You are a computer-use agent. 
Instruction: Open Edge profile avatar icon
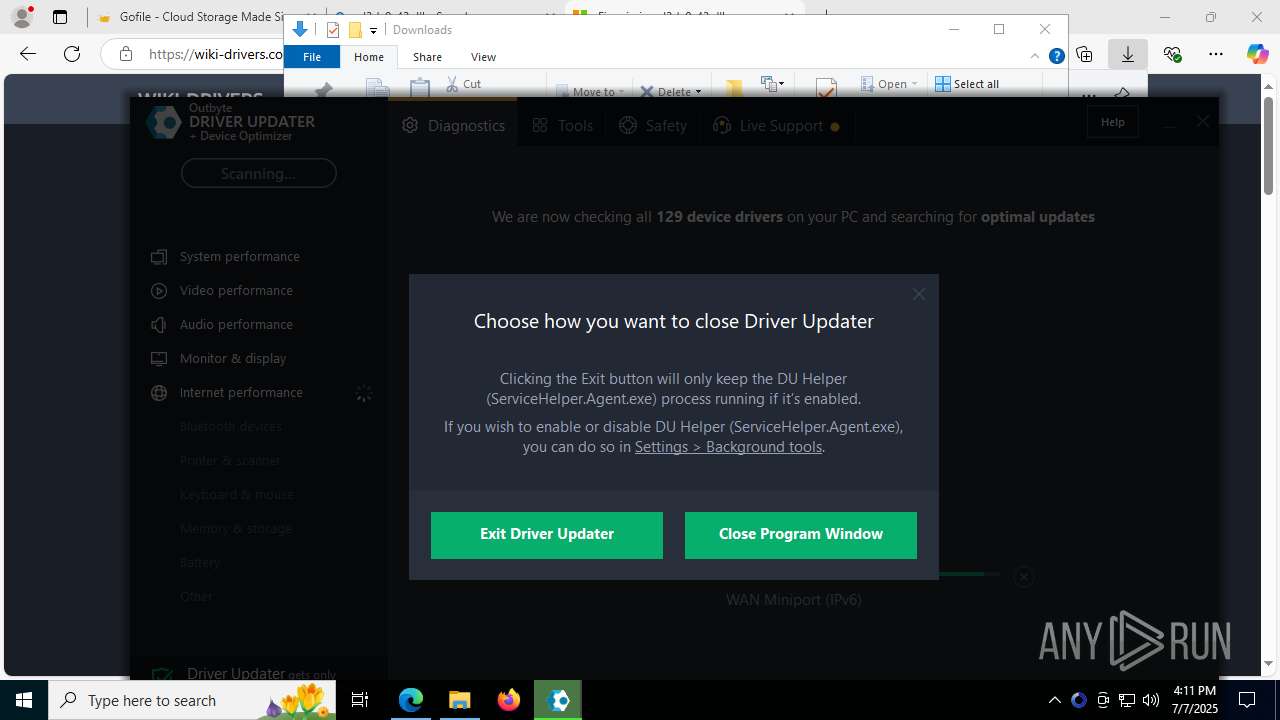pos(22,17)
